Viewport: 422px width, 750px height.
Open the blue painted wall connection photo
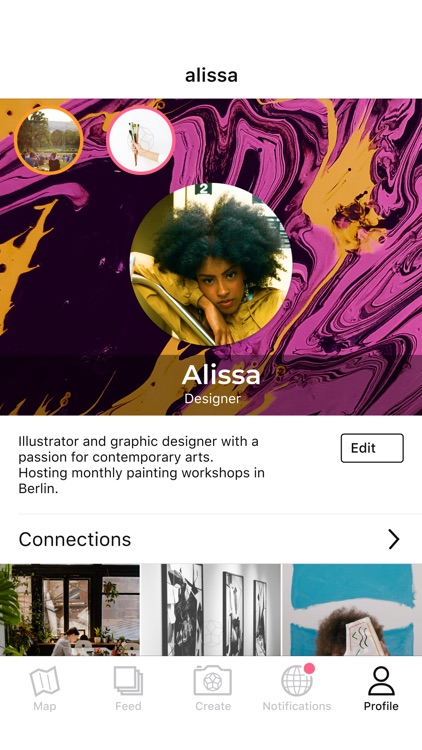[352, 610]
